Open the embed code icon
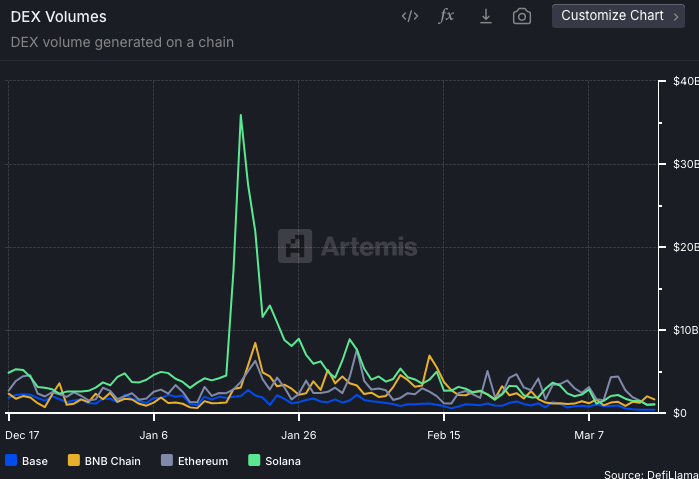Image resolution: width=699 pixels, height=479 pixels. 410,17
